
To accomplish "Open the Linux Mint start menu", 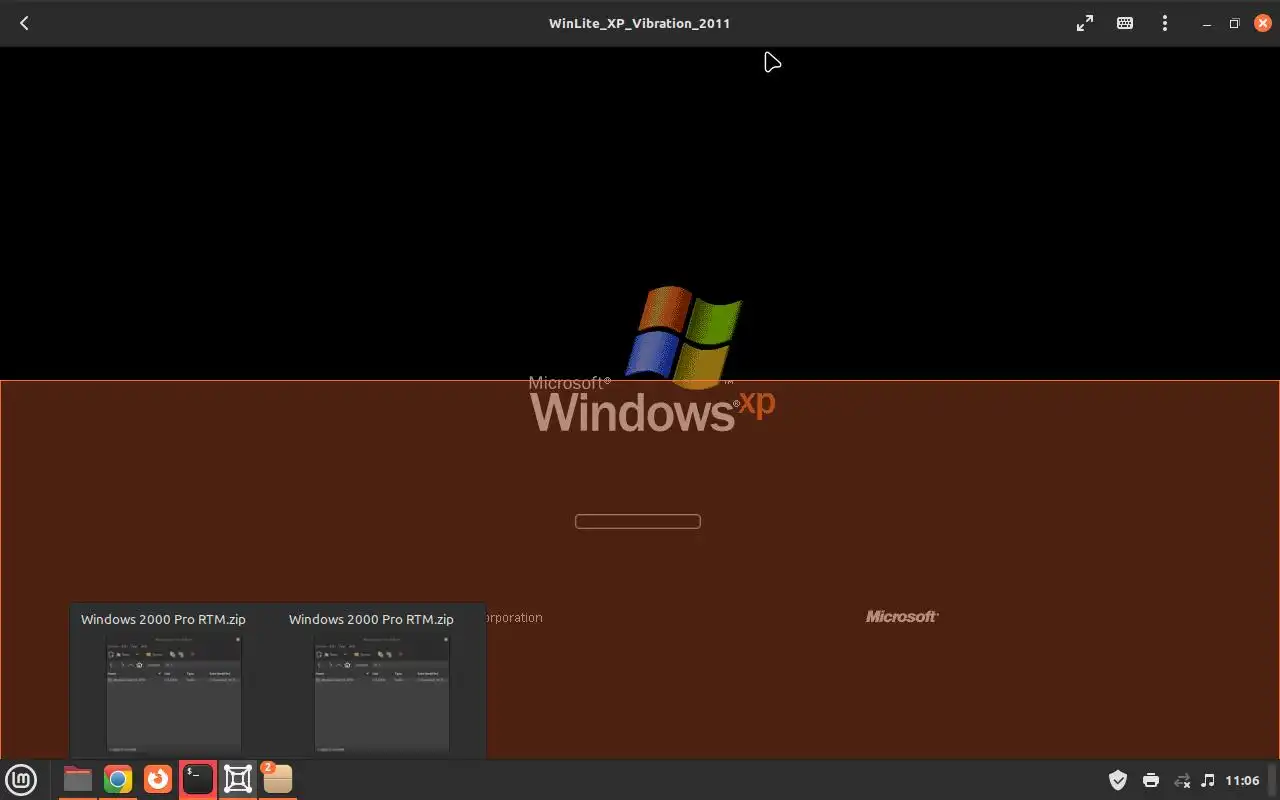I will pyautogui.click(x=21, y=779).
